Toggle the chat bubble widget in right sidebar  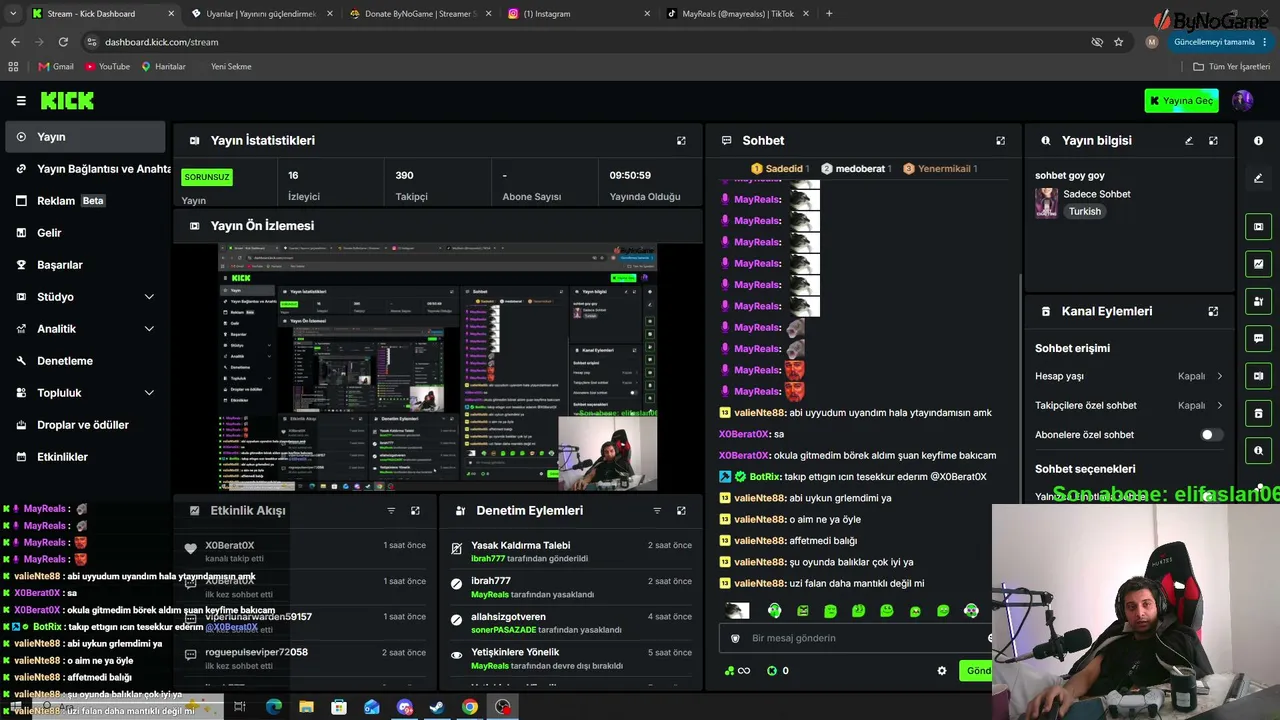click(x=1258, y=339)
